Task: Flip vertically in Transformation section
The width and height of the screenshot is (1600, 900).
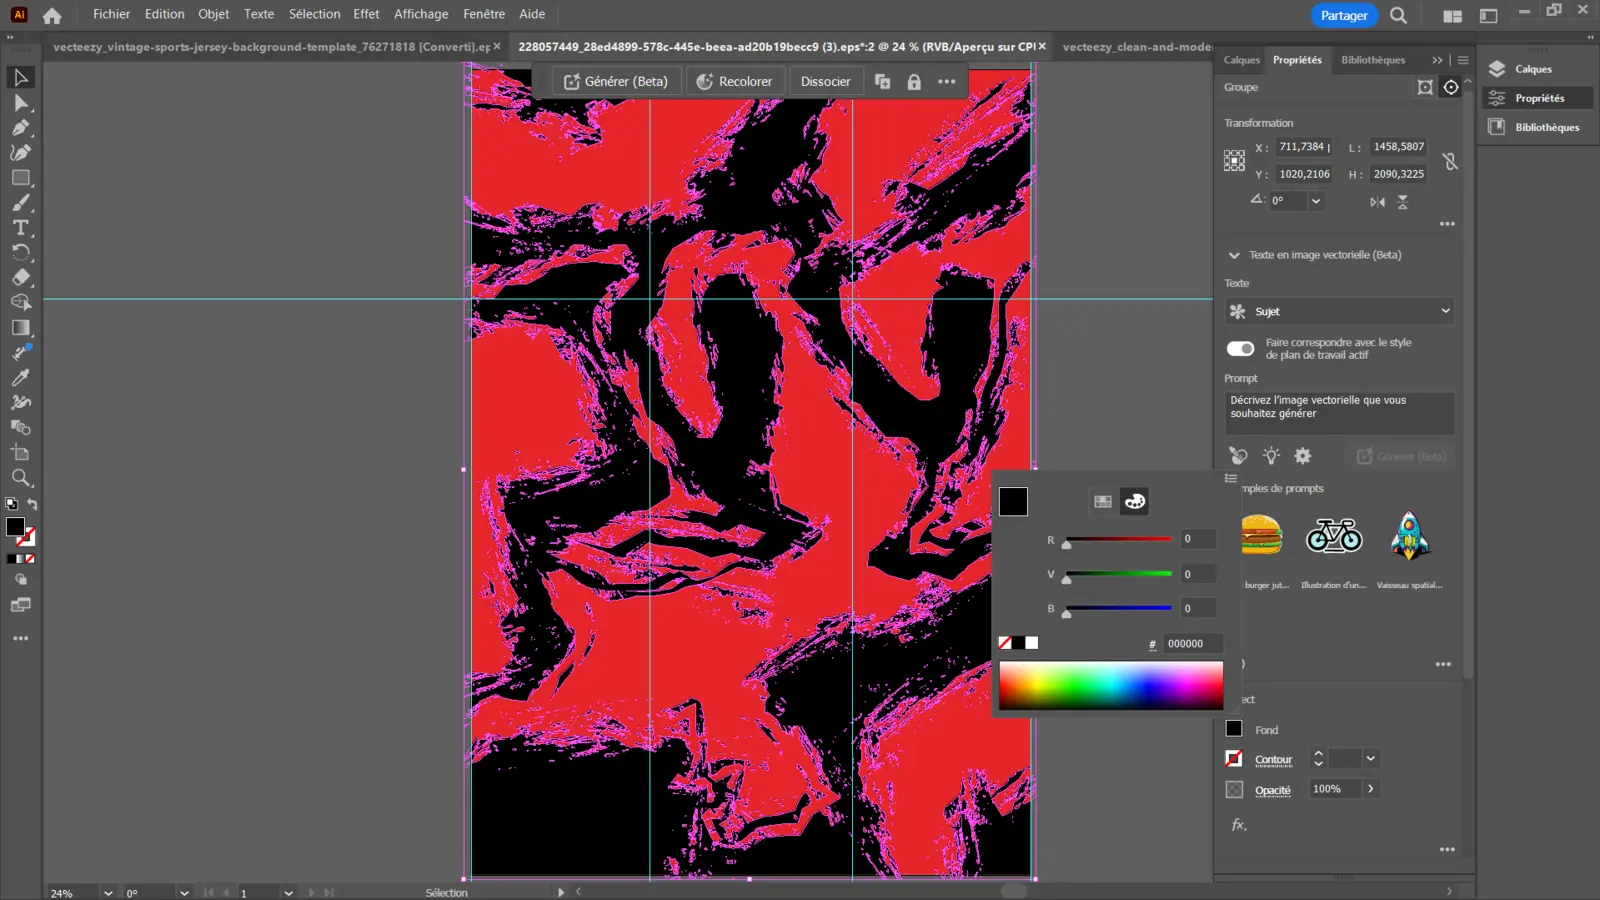Action: pyautogui.click(x=1403, y=202)
